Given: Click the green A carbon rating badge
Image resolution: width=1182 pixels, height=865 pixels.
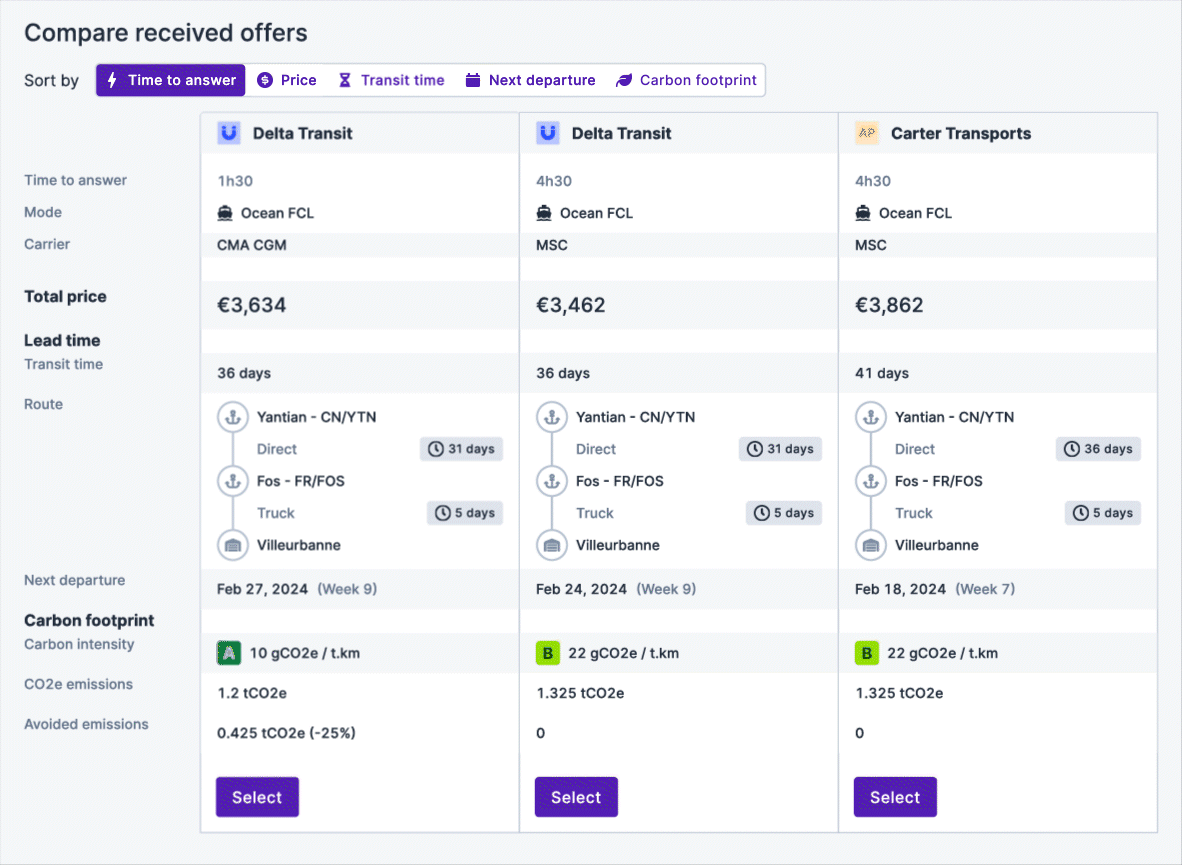Looking at the screenshot, I should coord(229,653).
